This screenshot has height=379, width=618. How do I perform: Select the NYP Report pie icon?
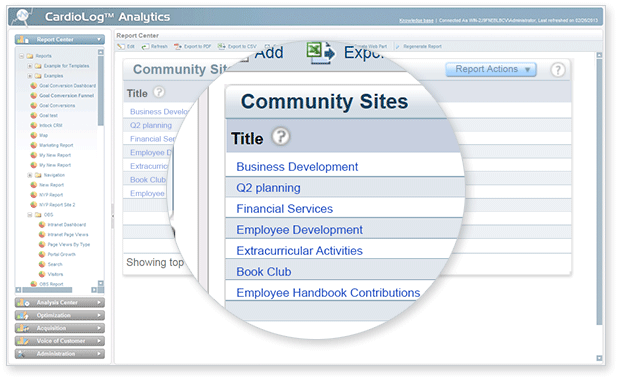(34, 194)
